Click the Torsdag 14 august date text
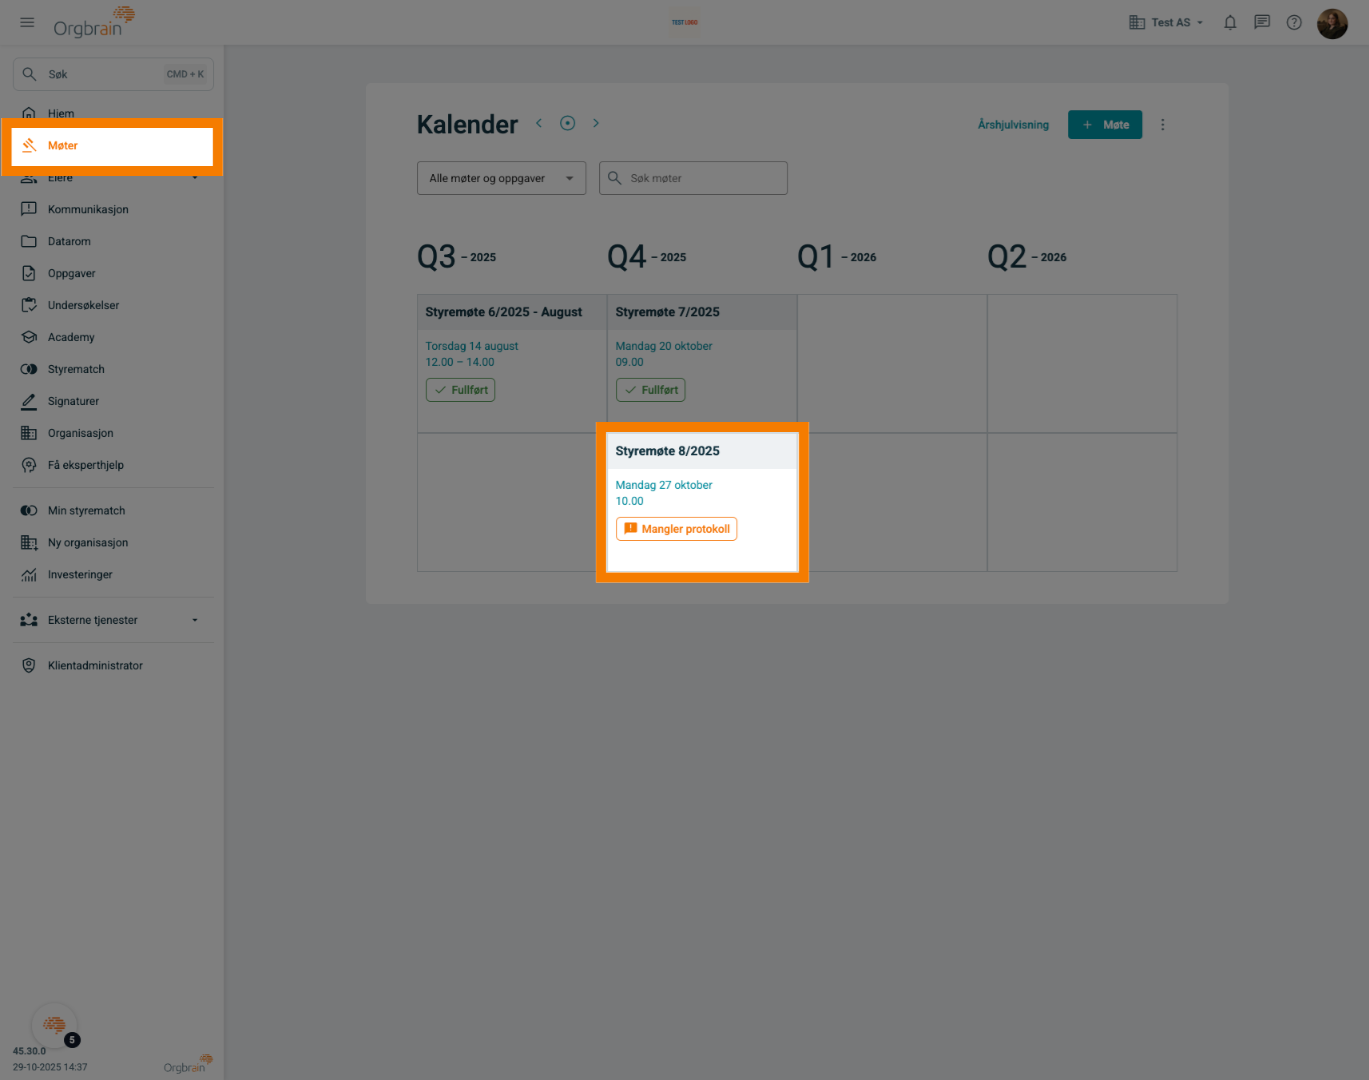 click(x=472, y=346)
